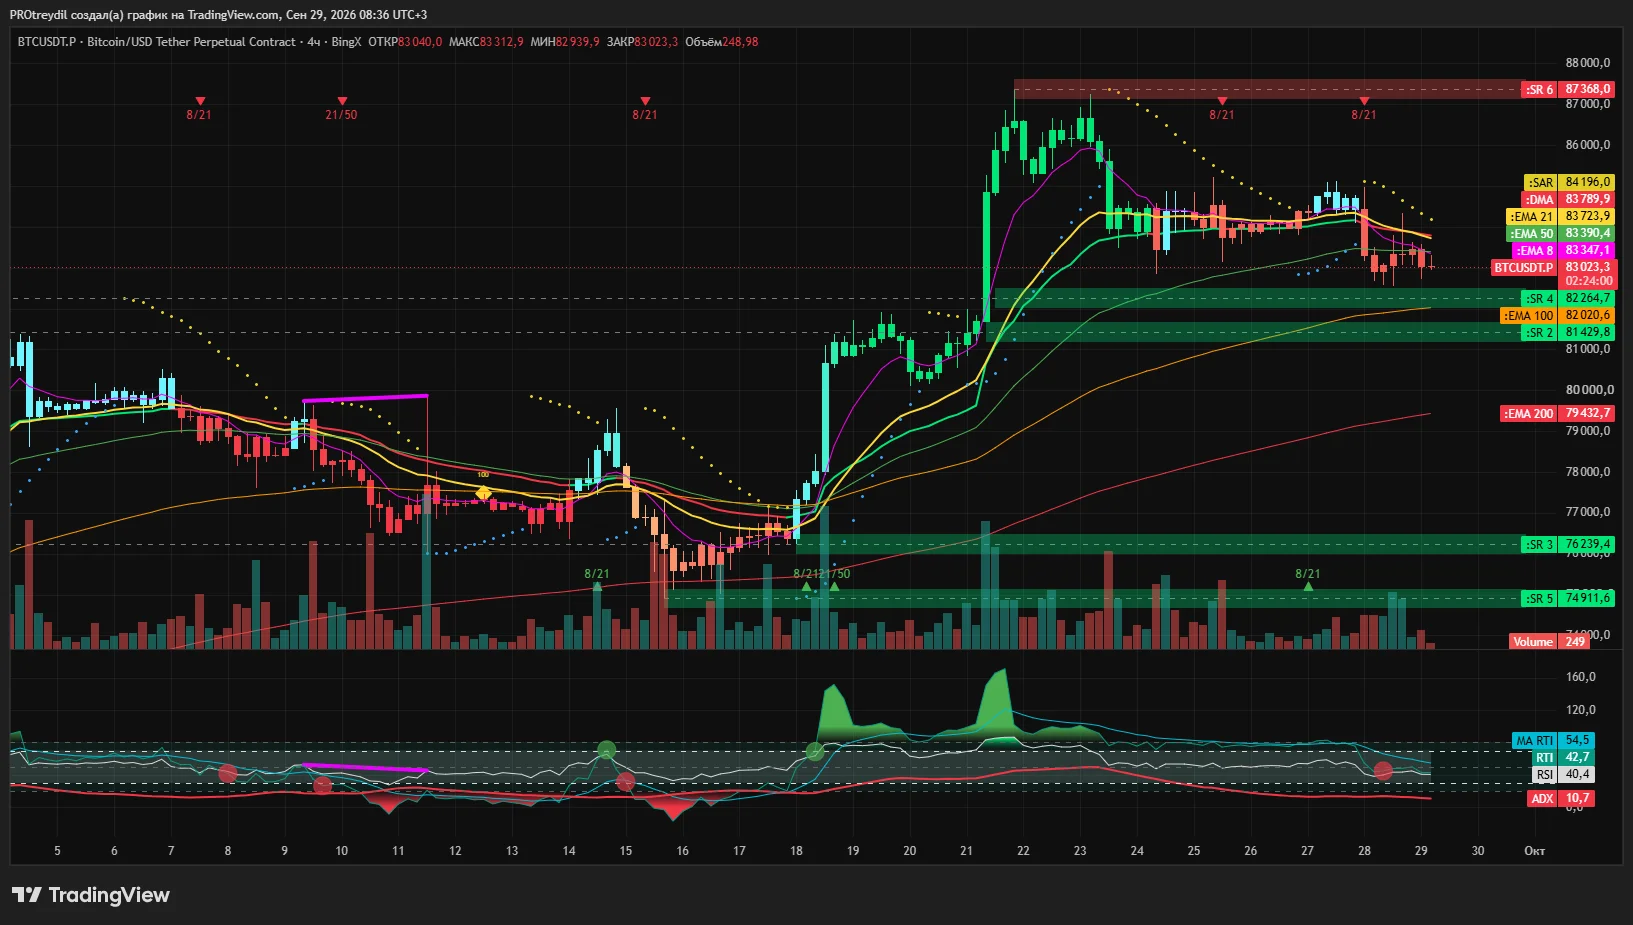Click the yellow diamond marker labeled 100

pos(483,492)
